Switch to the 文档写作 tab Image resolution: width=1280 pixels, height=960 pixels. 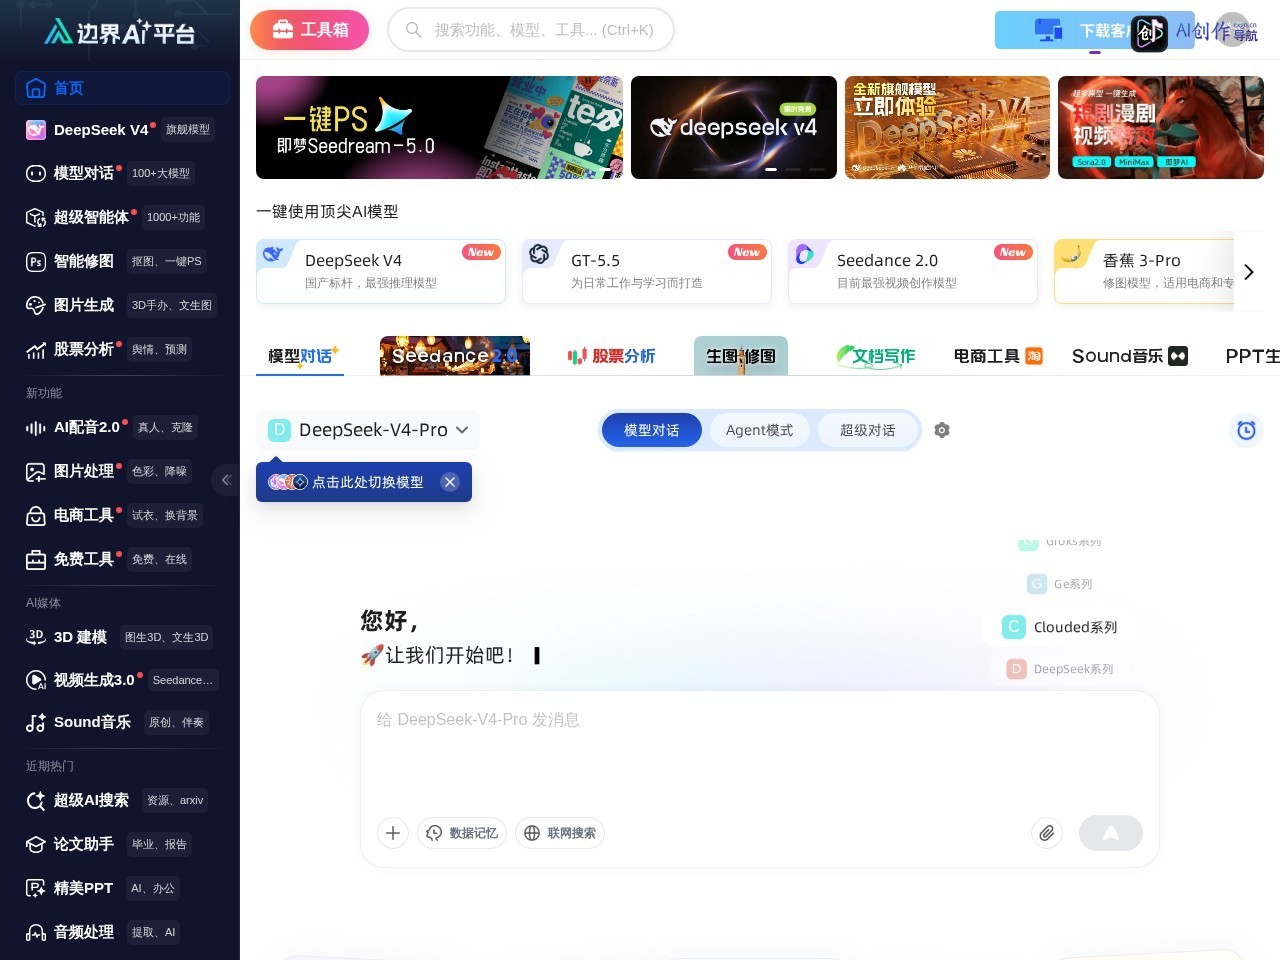pyautogui.click(x=876, y=356)
